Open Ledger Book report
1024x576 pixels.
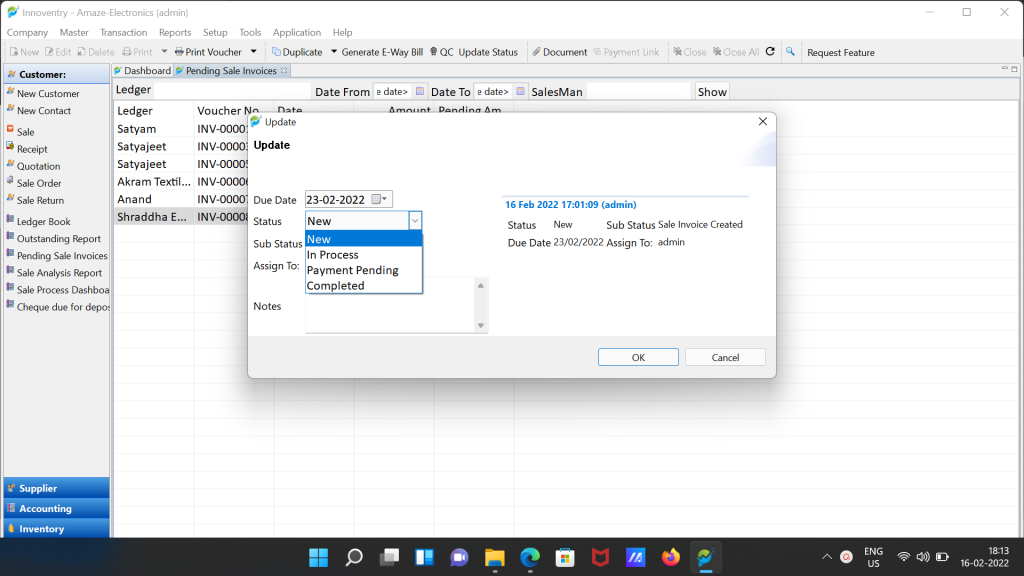coord(43,221)
